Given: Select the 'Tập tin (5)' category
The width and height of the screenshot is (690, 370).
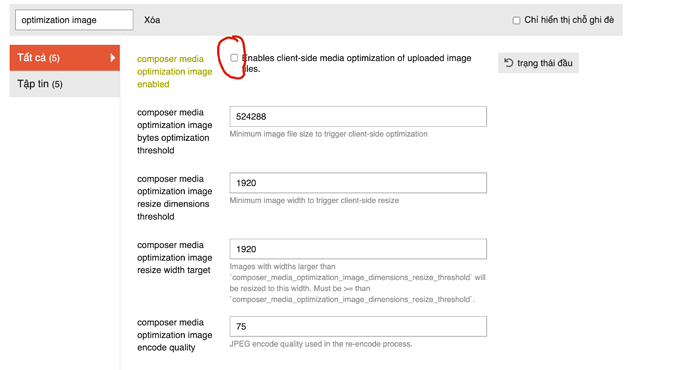Looking at the screenshot, I should click(65, 84).
